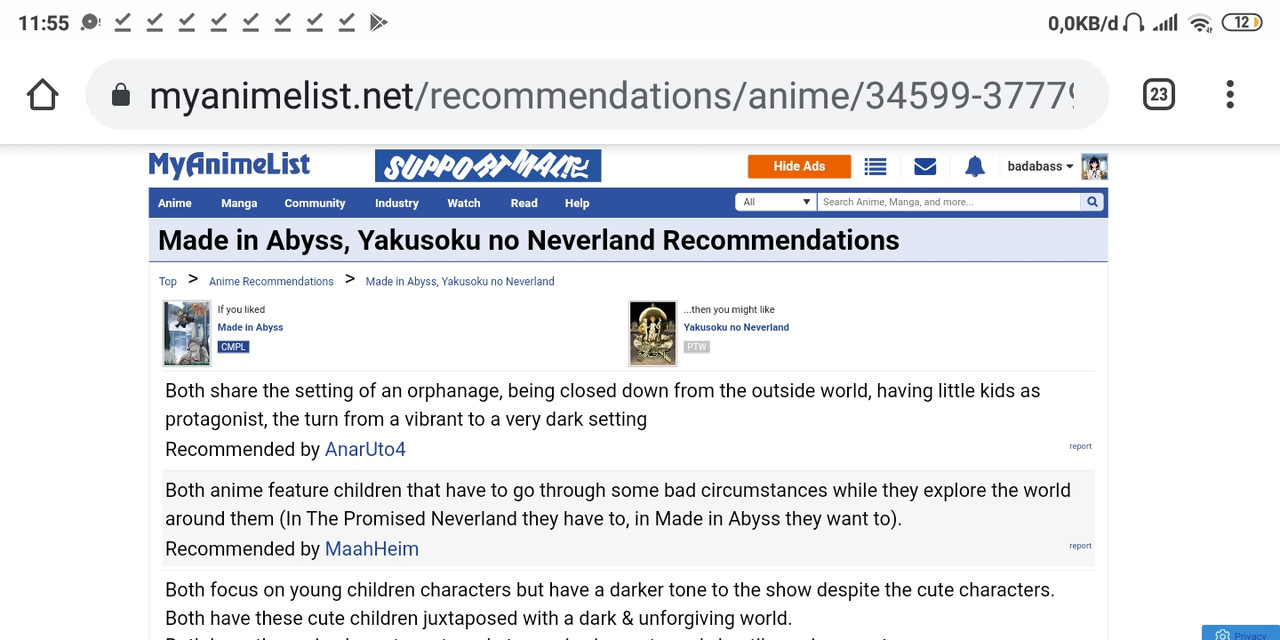
Task: View notifications with the bell icon
Action: (974, 166)
